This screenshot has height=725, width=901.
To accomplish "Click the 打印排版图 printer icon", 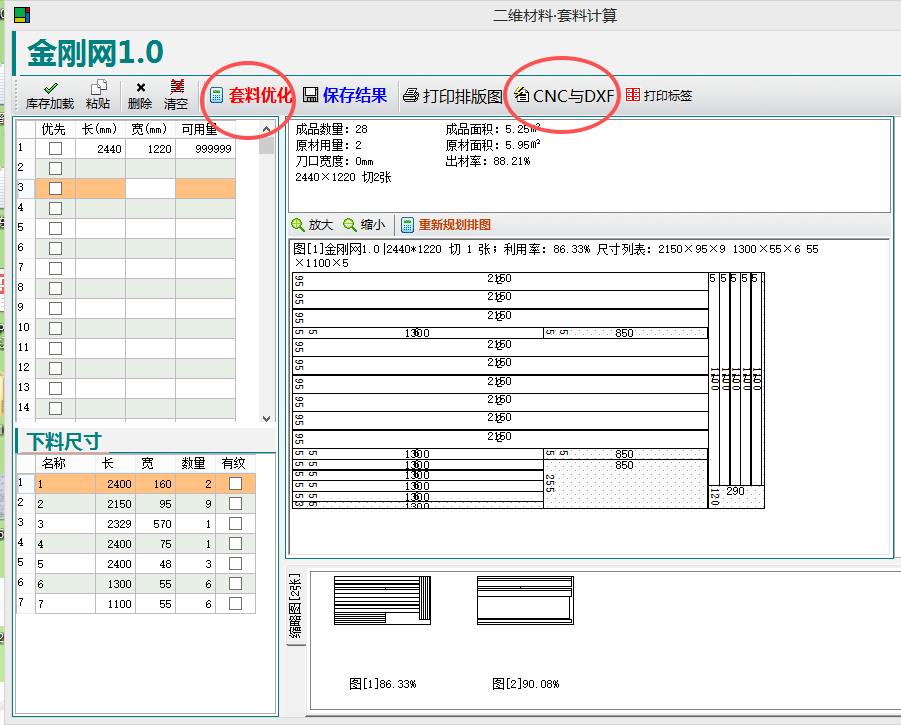I will [x=410, y=95].
